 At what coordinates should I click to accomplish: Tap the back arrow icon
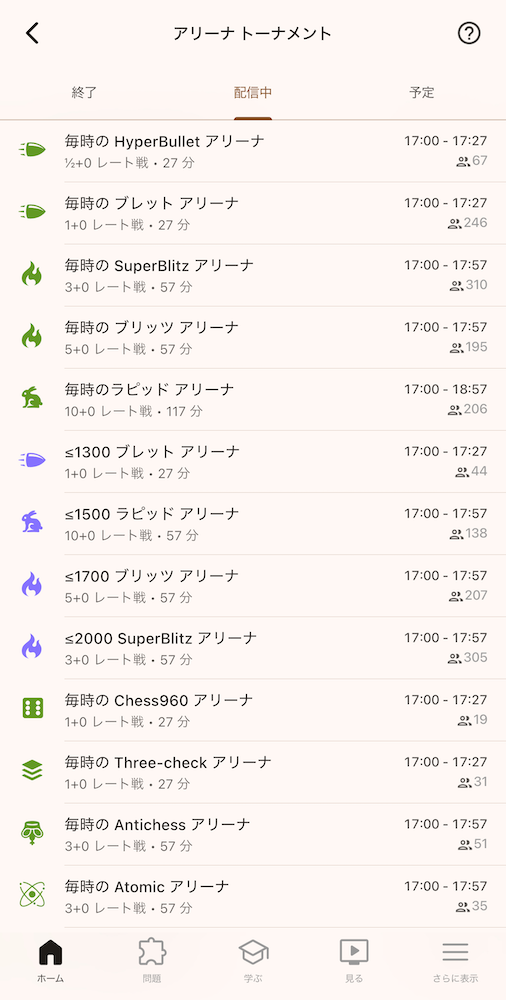click(33, 33)
